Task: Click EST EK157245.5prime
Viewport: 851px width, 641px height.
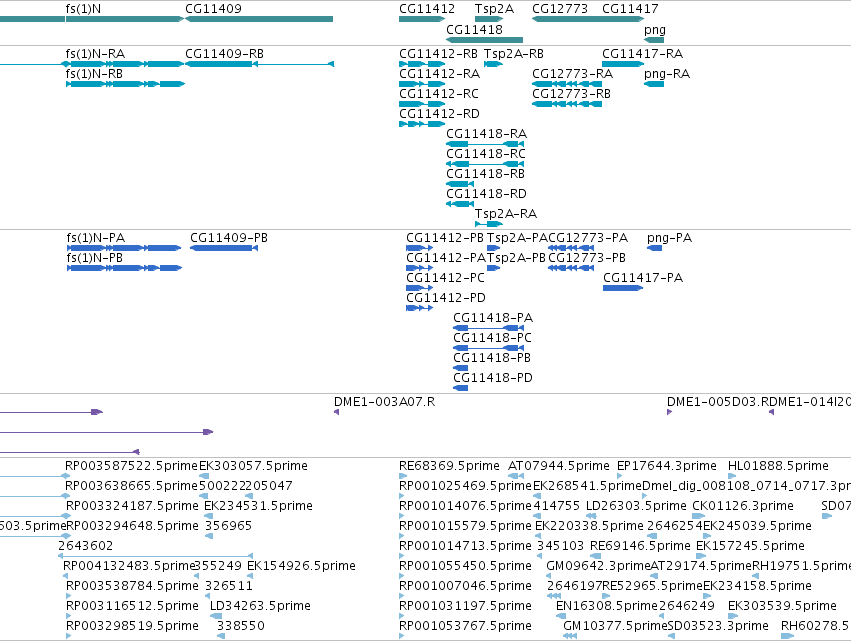Action: [701, 556]
